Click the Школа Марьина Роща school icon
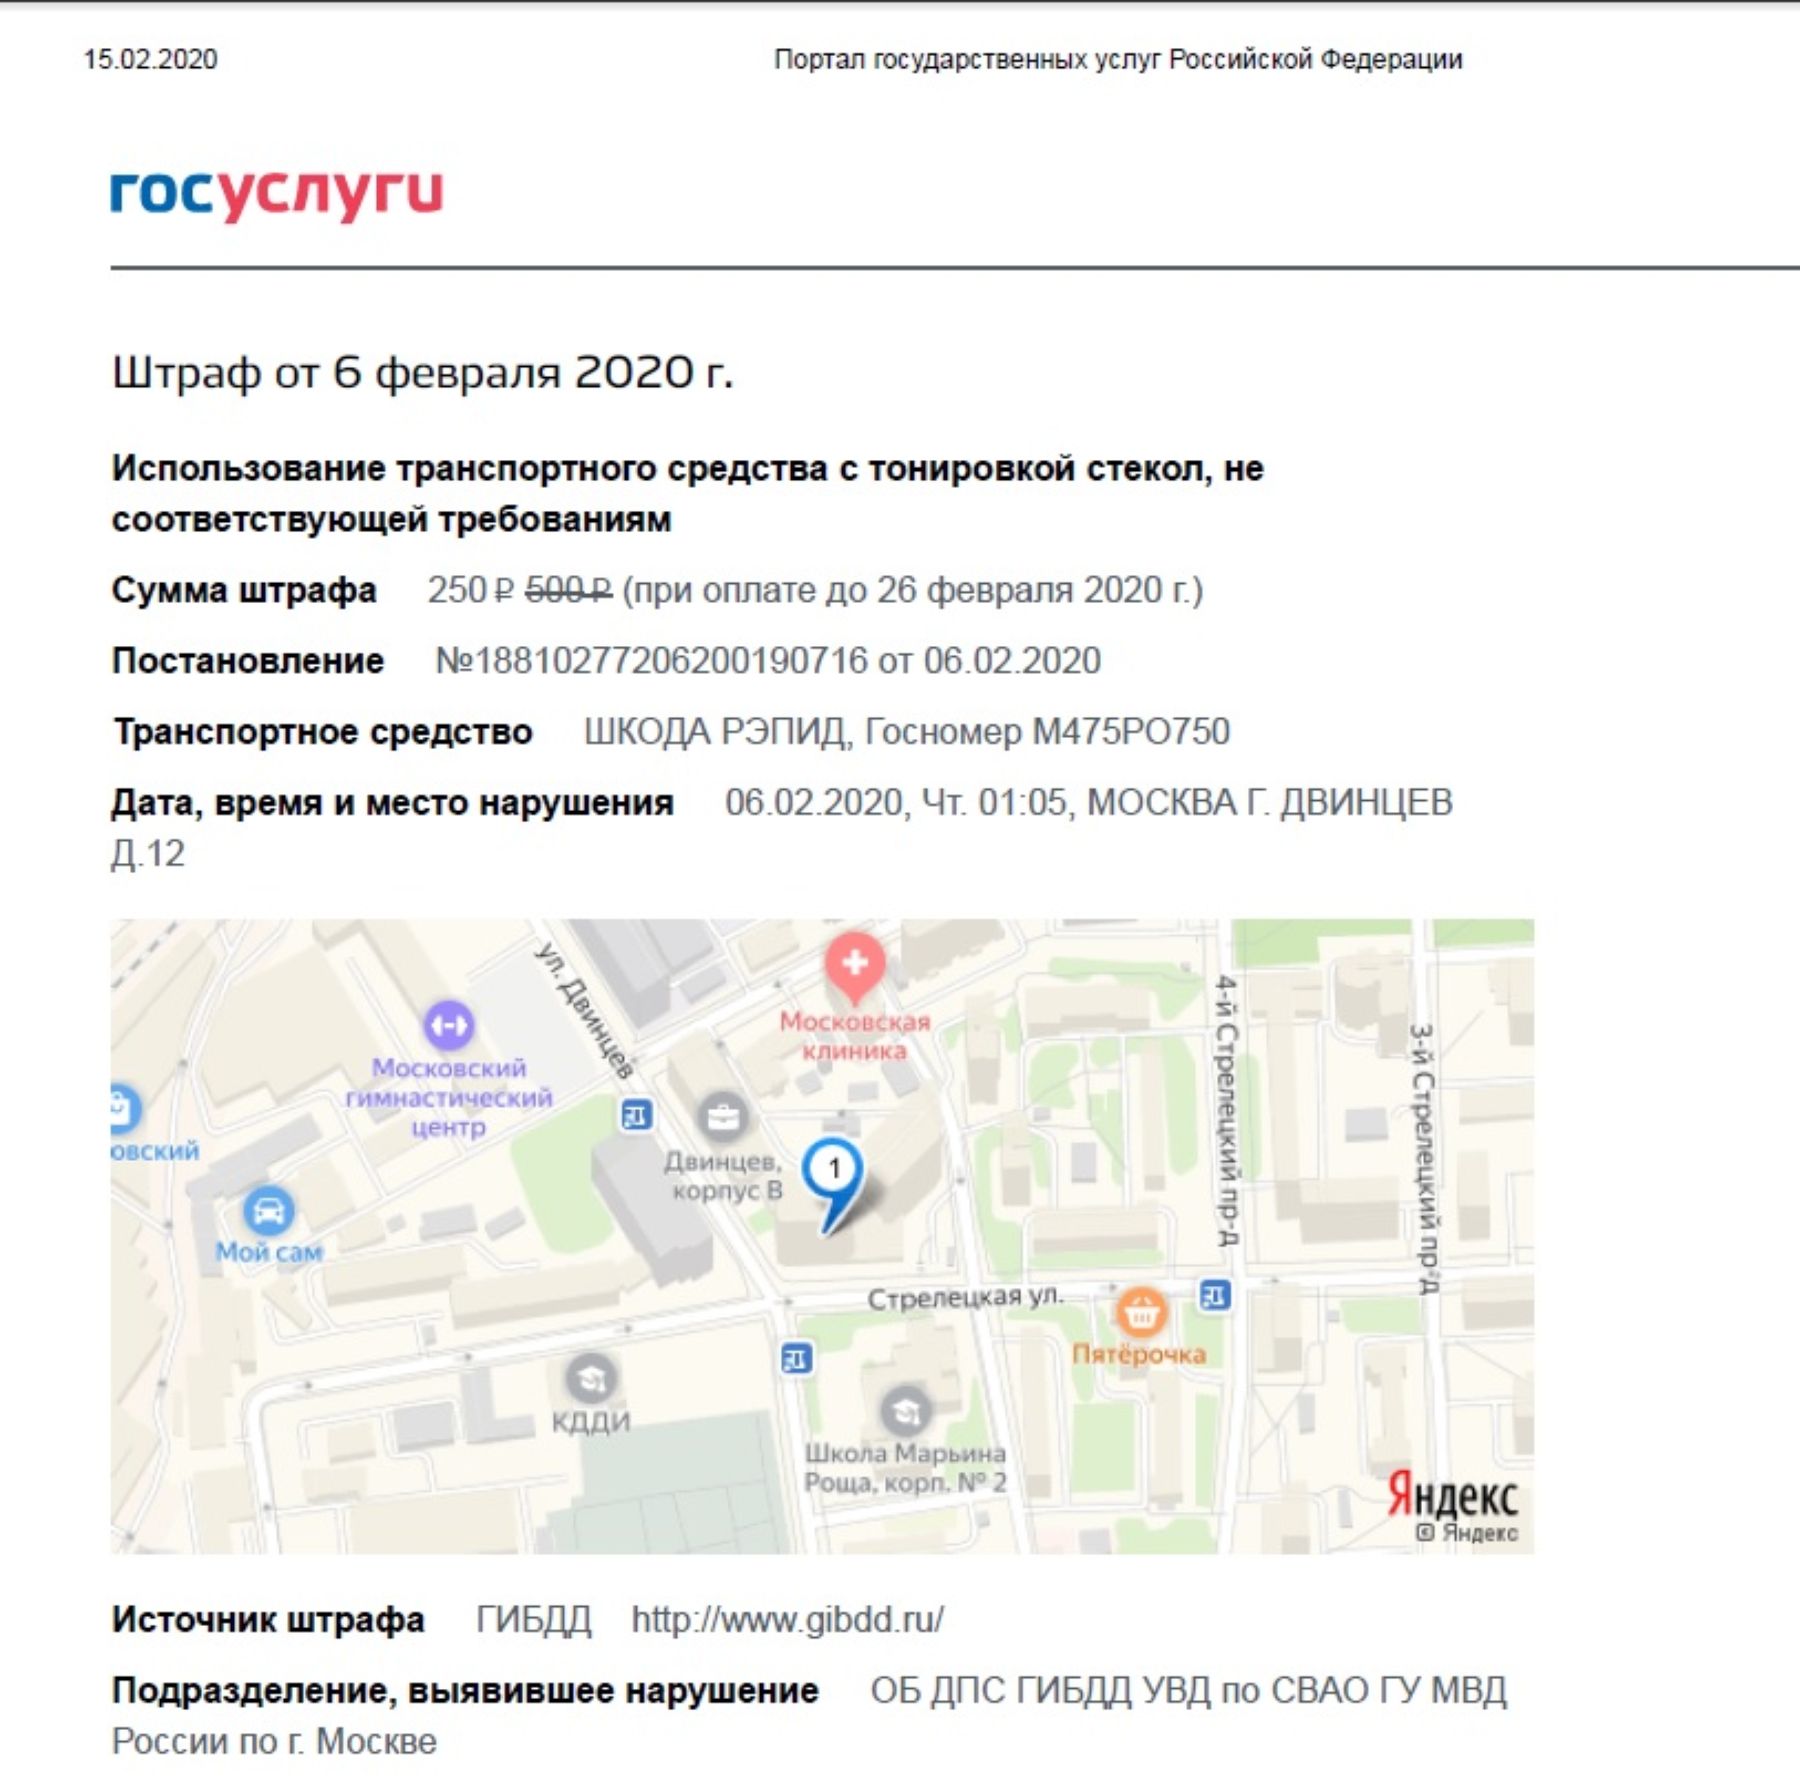1800x1787 pixels. 906,1411
